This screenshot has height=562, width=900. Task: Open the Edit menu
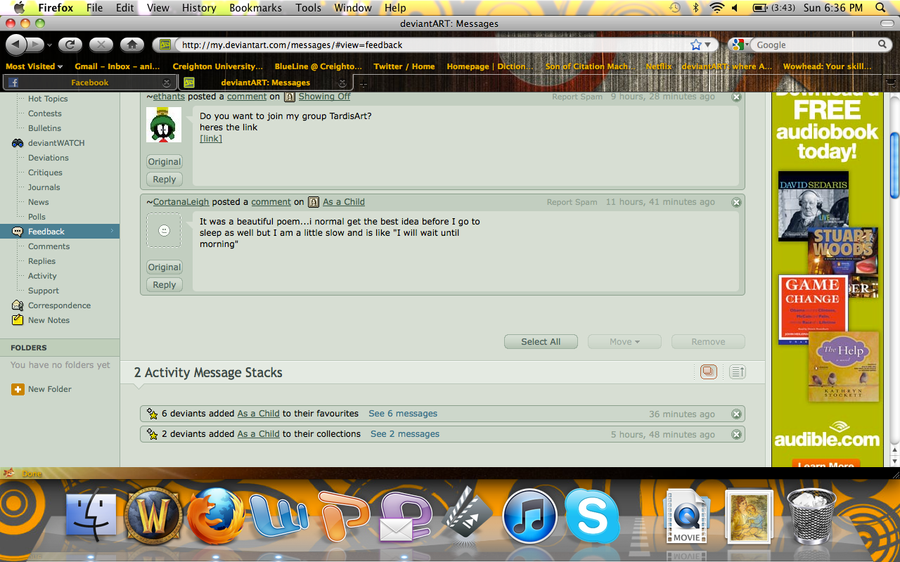coord(125,7)
